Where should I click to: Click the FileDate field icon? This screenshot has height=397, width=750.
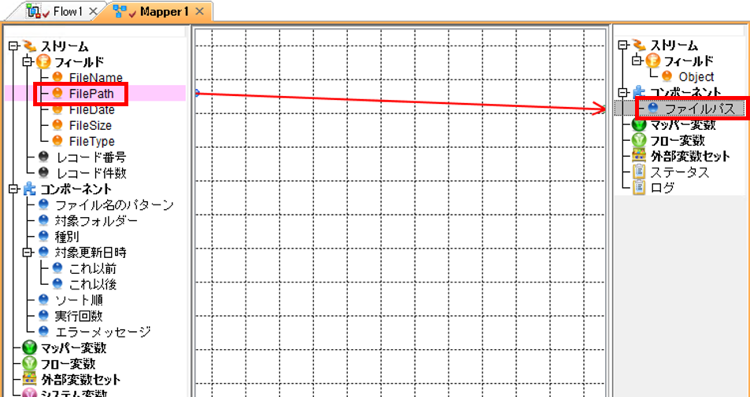pyautogui.click(x=57, y=109)
